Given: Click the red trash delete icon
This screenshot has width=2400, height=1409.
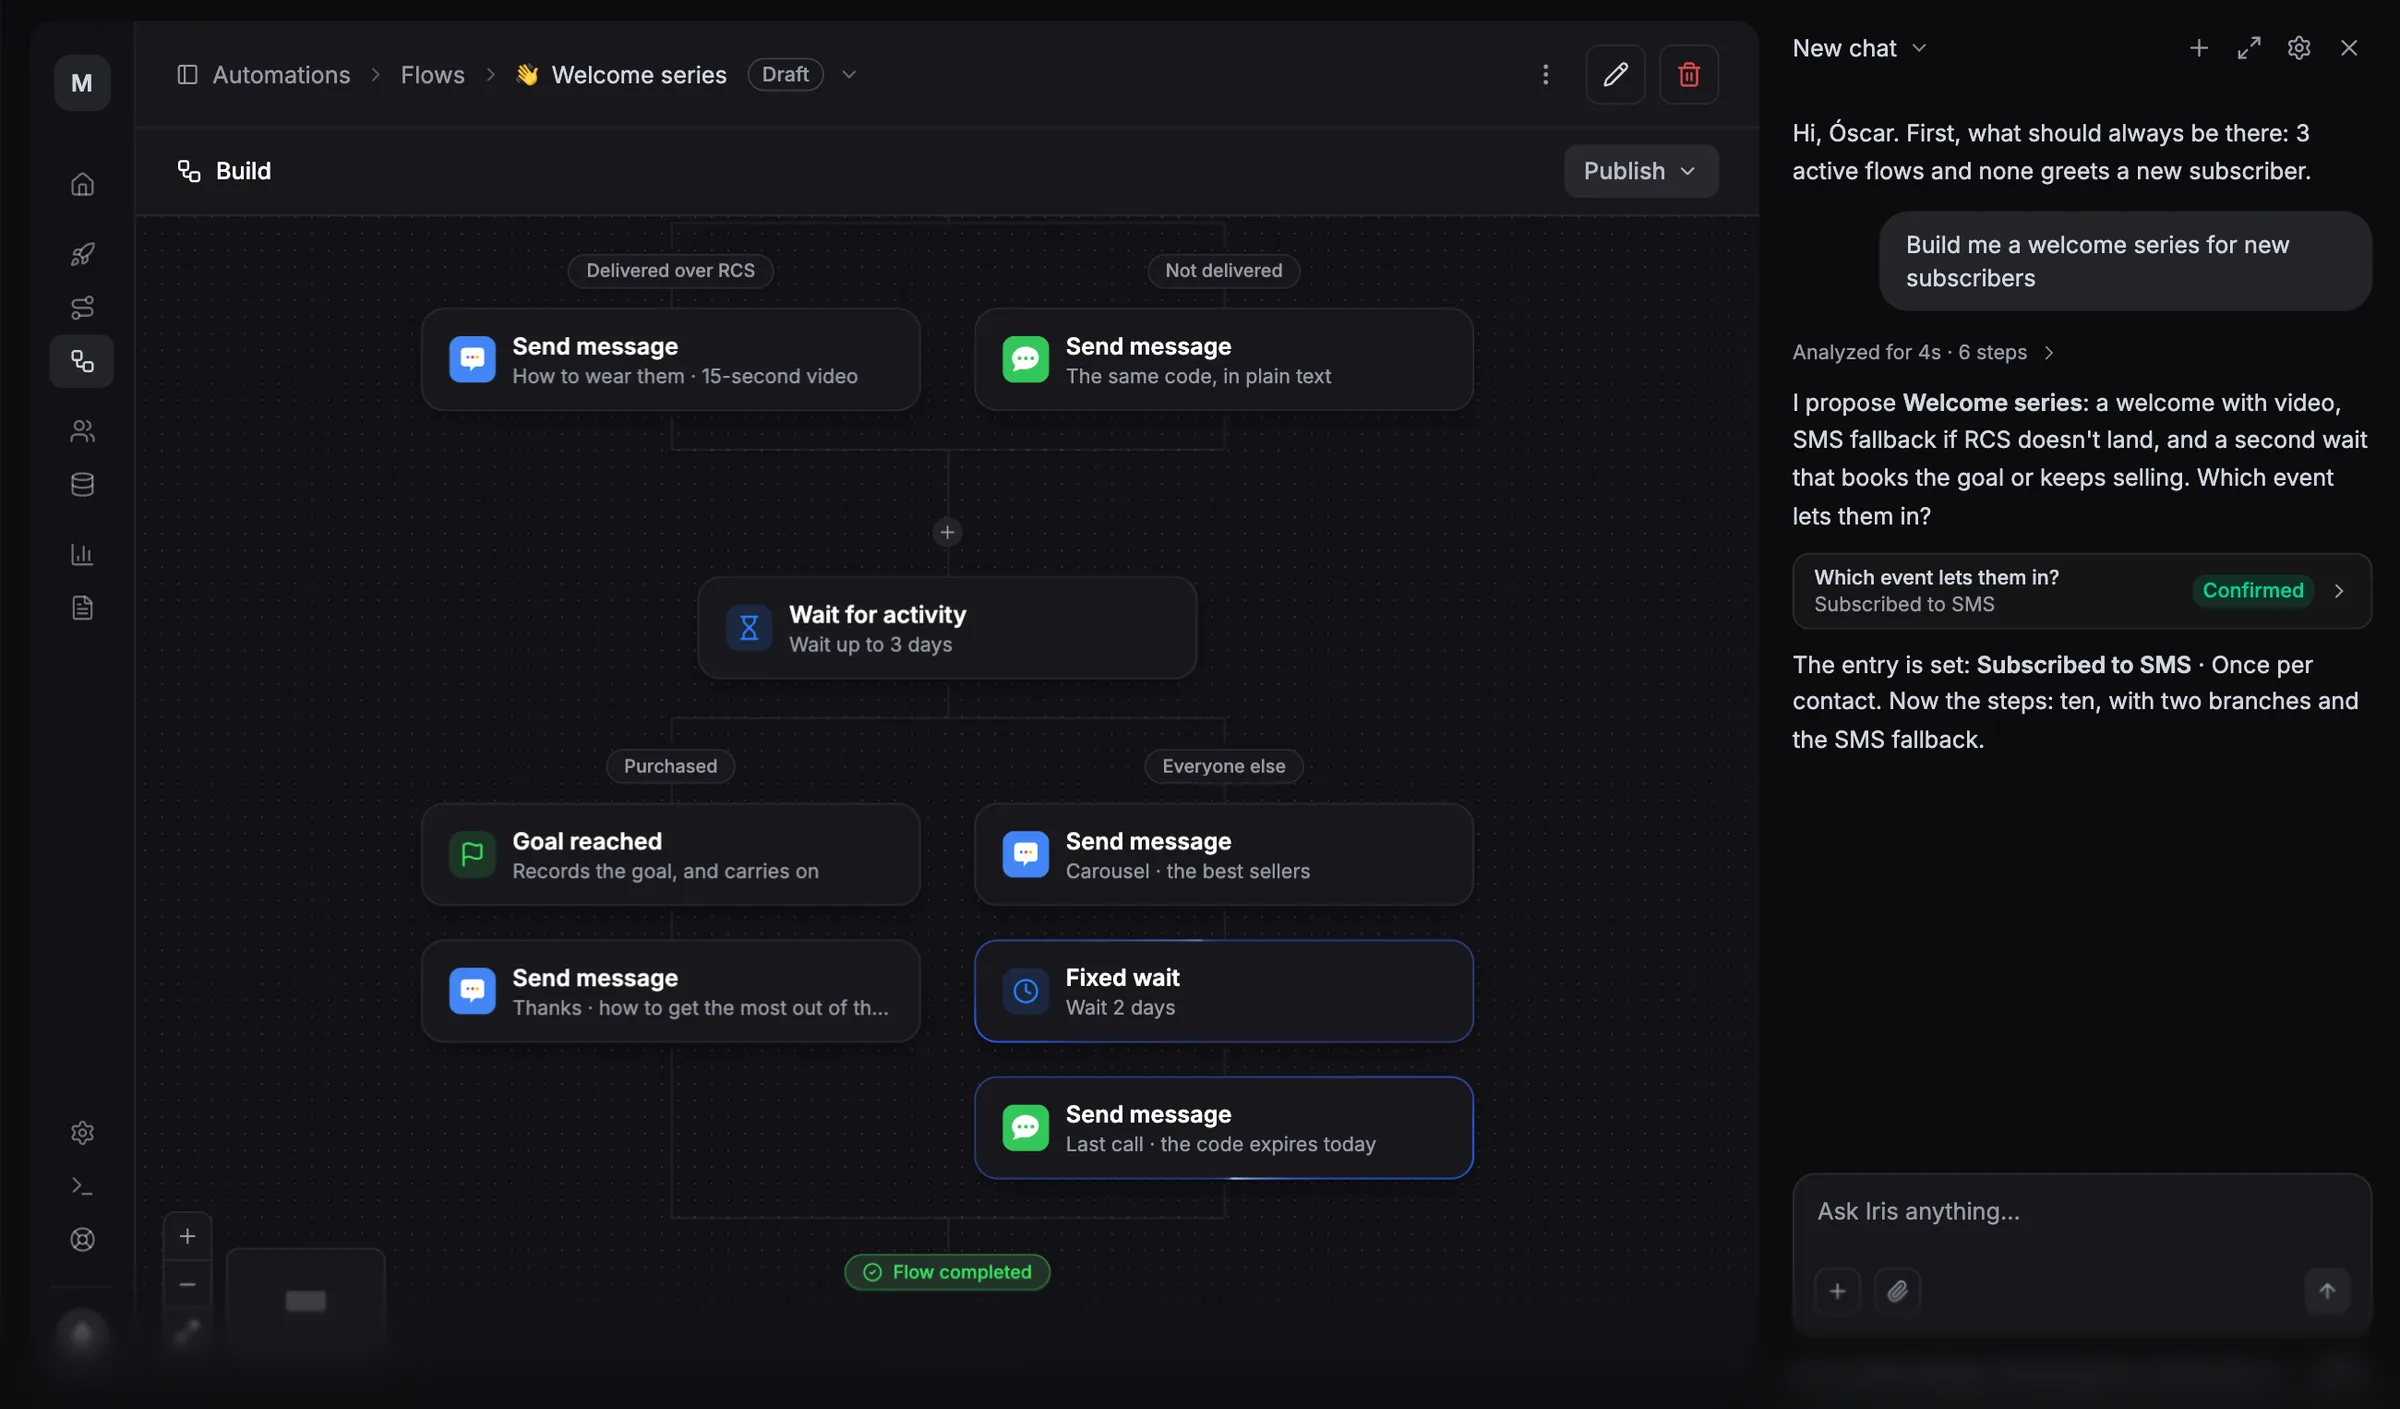Looking at the screenshot, I should [x=1689, y=74].
